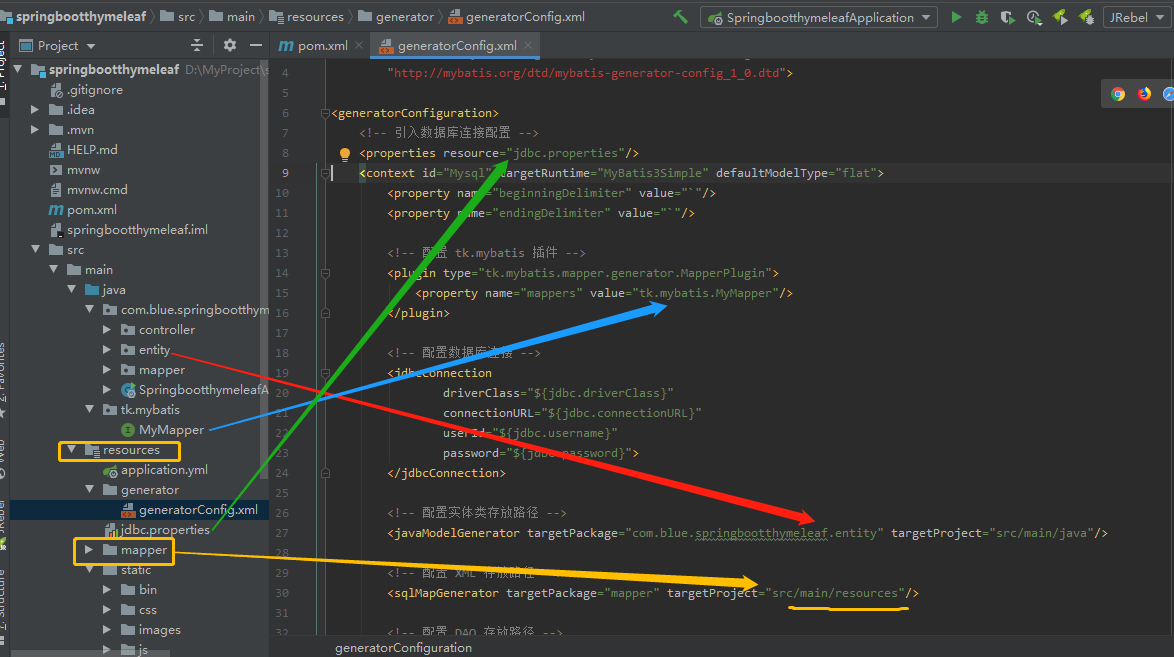
Task: Open preview in Firefox browser icon
Action: [1144, 94]
